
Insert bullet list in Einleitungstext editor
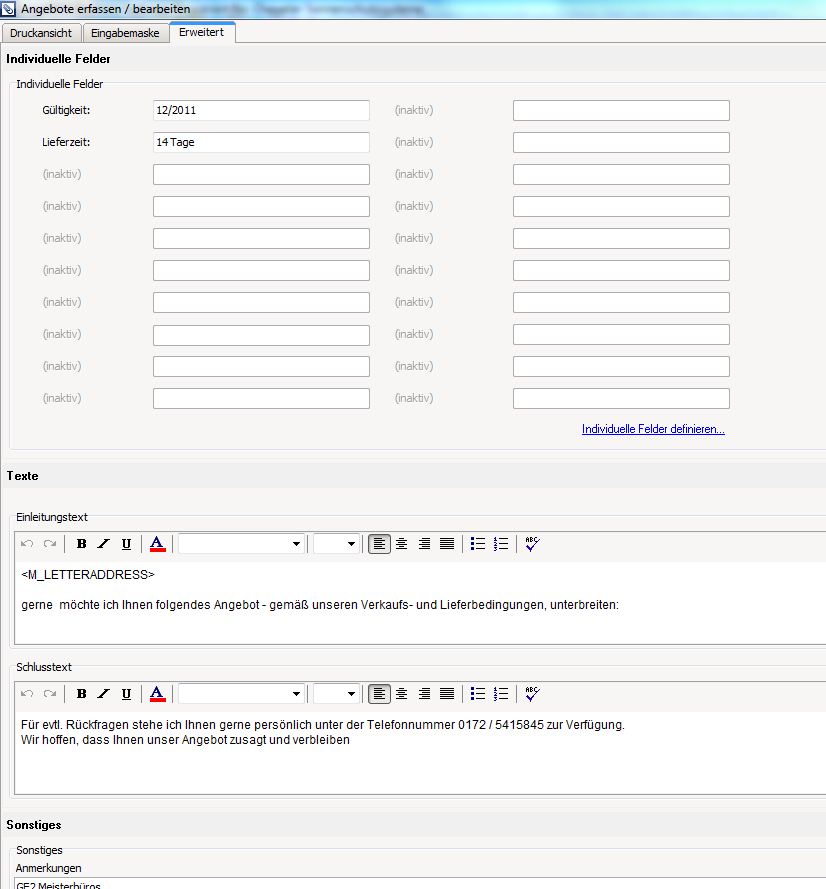point(478,544)
